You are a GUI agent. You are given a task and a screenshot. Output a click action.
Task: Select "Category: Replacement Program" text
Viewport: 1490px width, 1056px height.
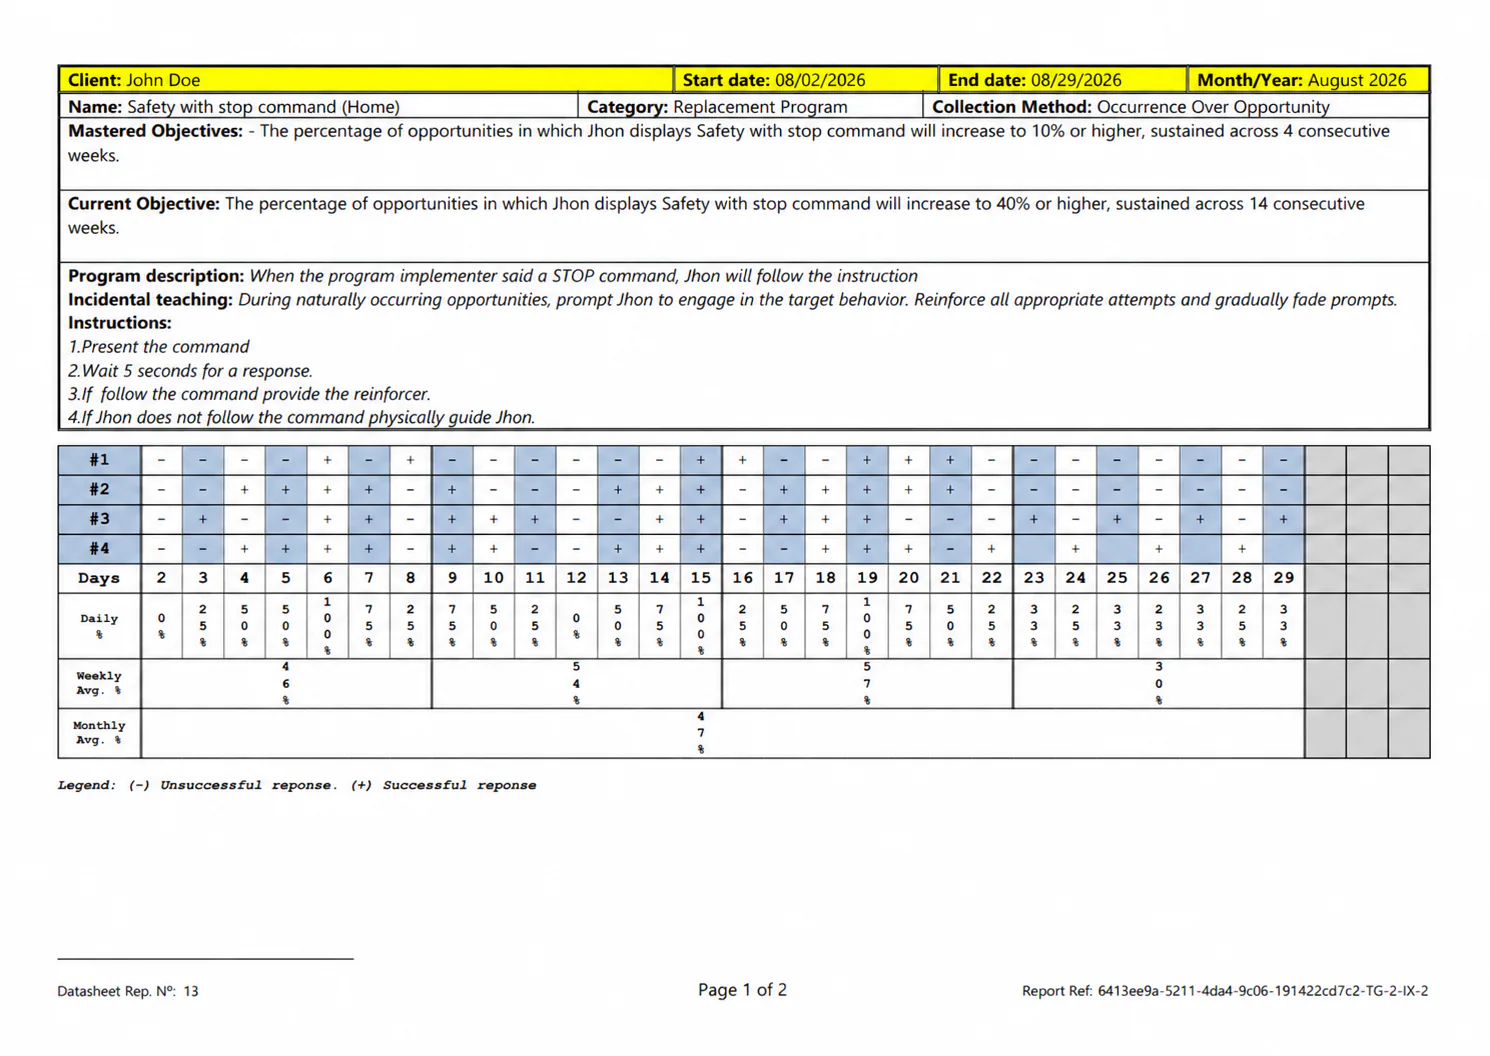coord(717,107)
